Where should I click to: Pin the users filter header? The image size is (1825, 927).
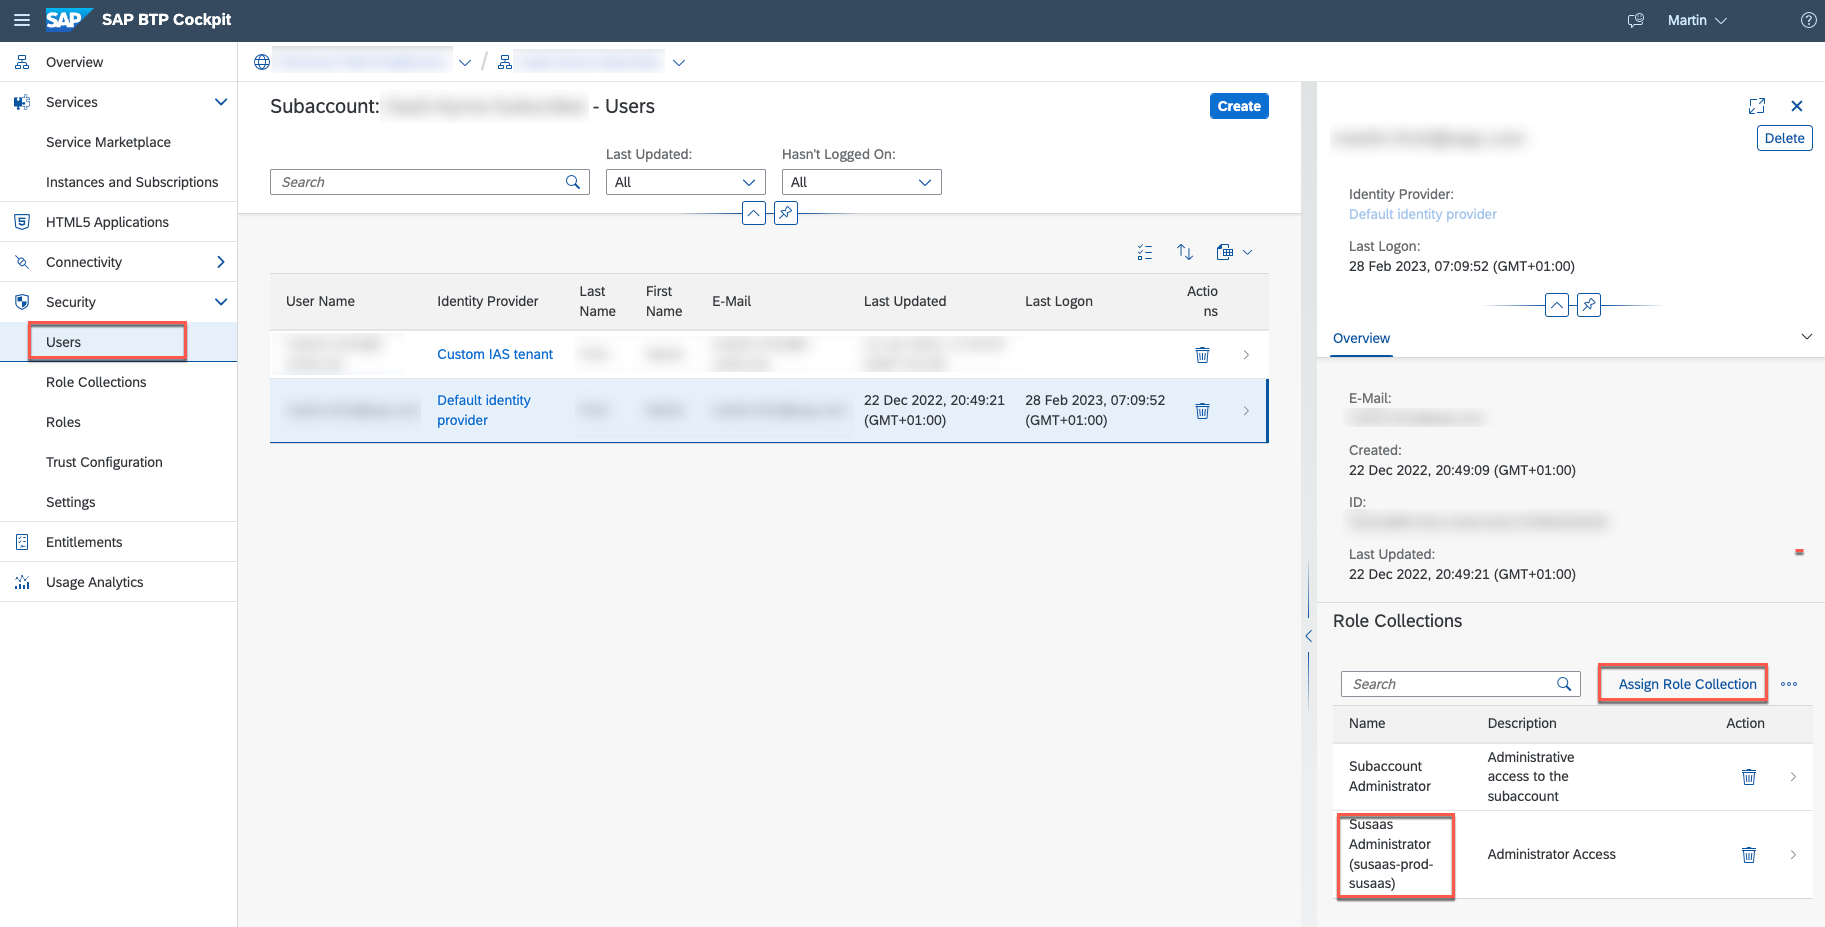(x=786, y=213)
